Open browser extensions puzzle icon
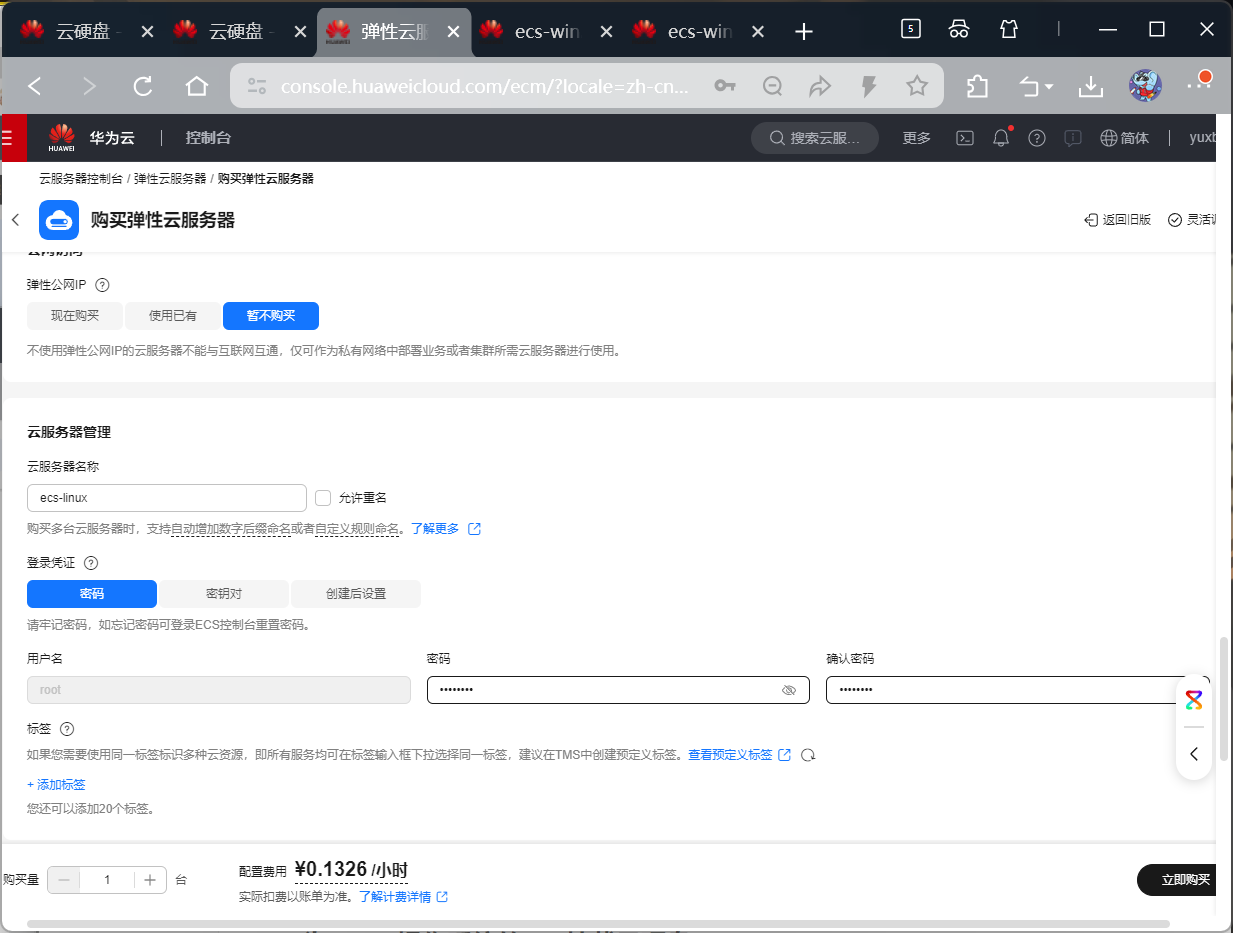This screenshot has width=1233, height=933. [x=978, y=87]
